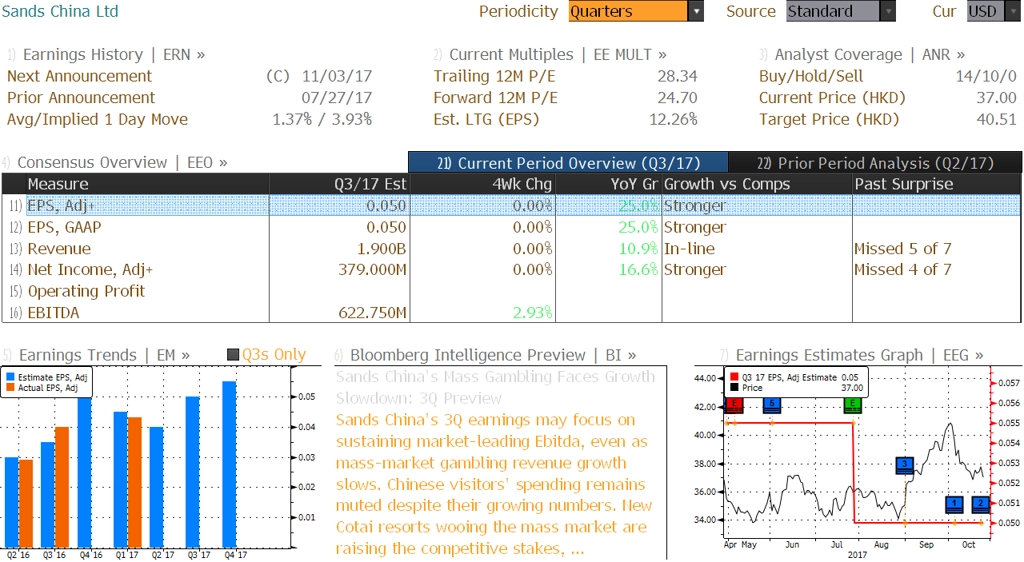Click blue Estimate EPS, Adj legend swatch
The image size is (1024, 562).
point(10,377)
